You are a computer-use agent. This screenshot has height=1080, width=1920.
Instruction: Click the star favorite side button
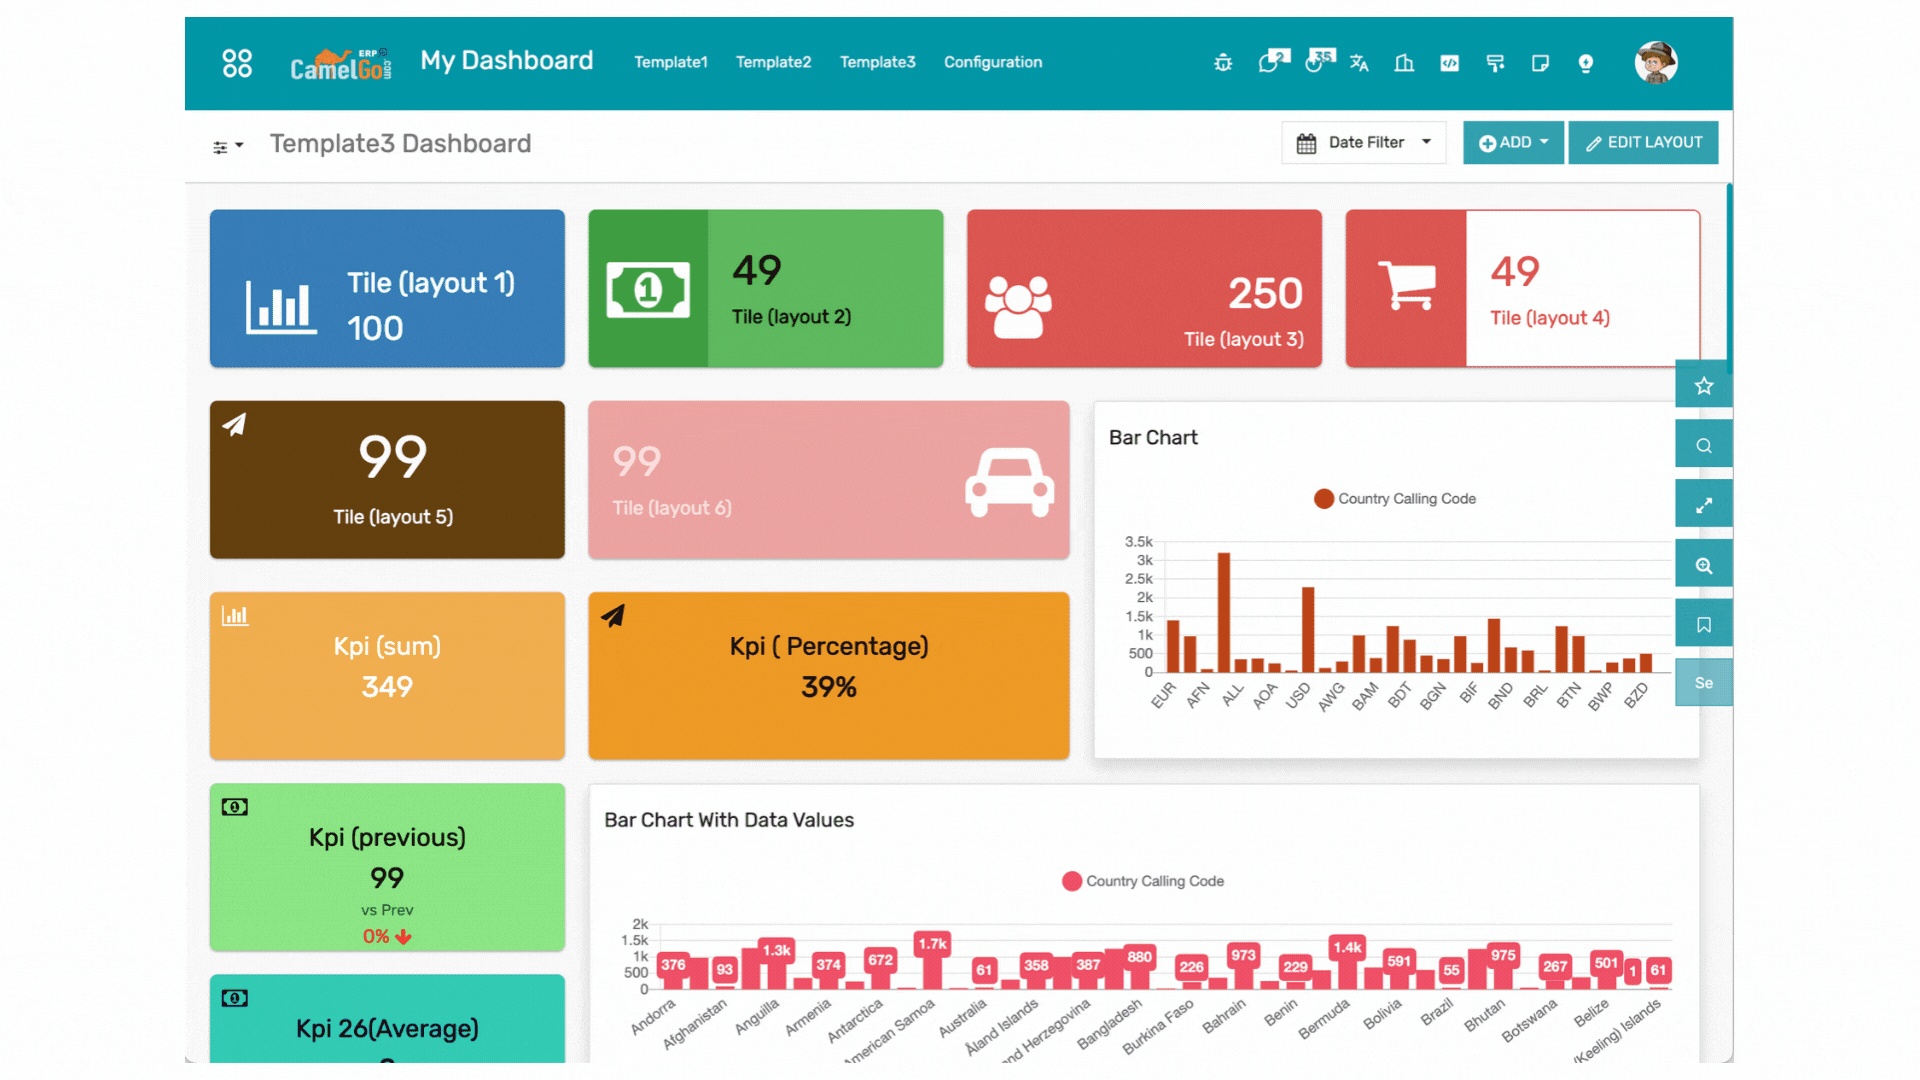coord(1703,386)
